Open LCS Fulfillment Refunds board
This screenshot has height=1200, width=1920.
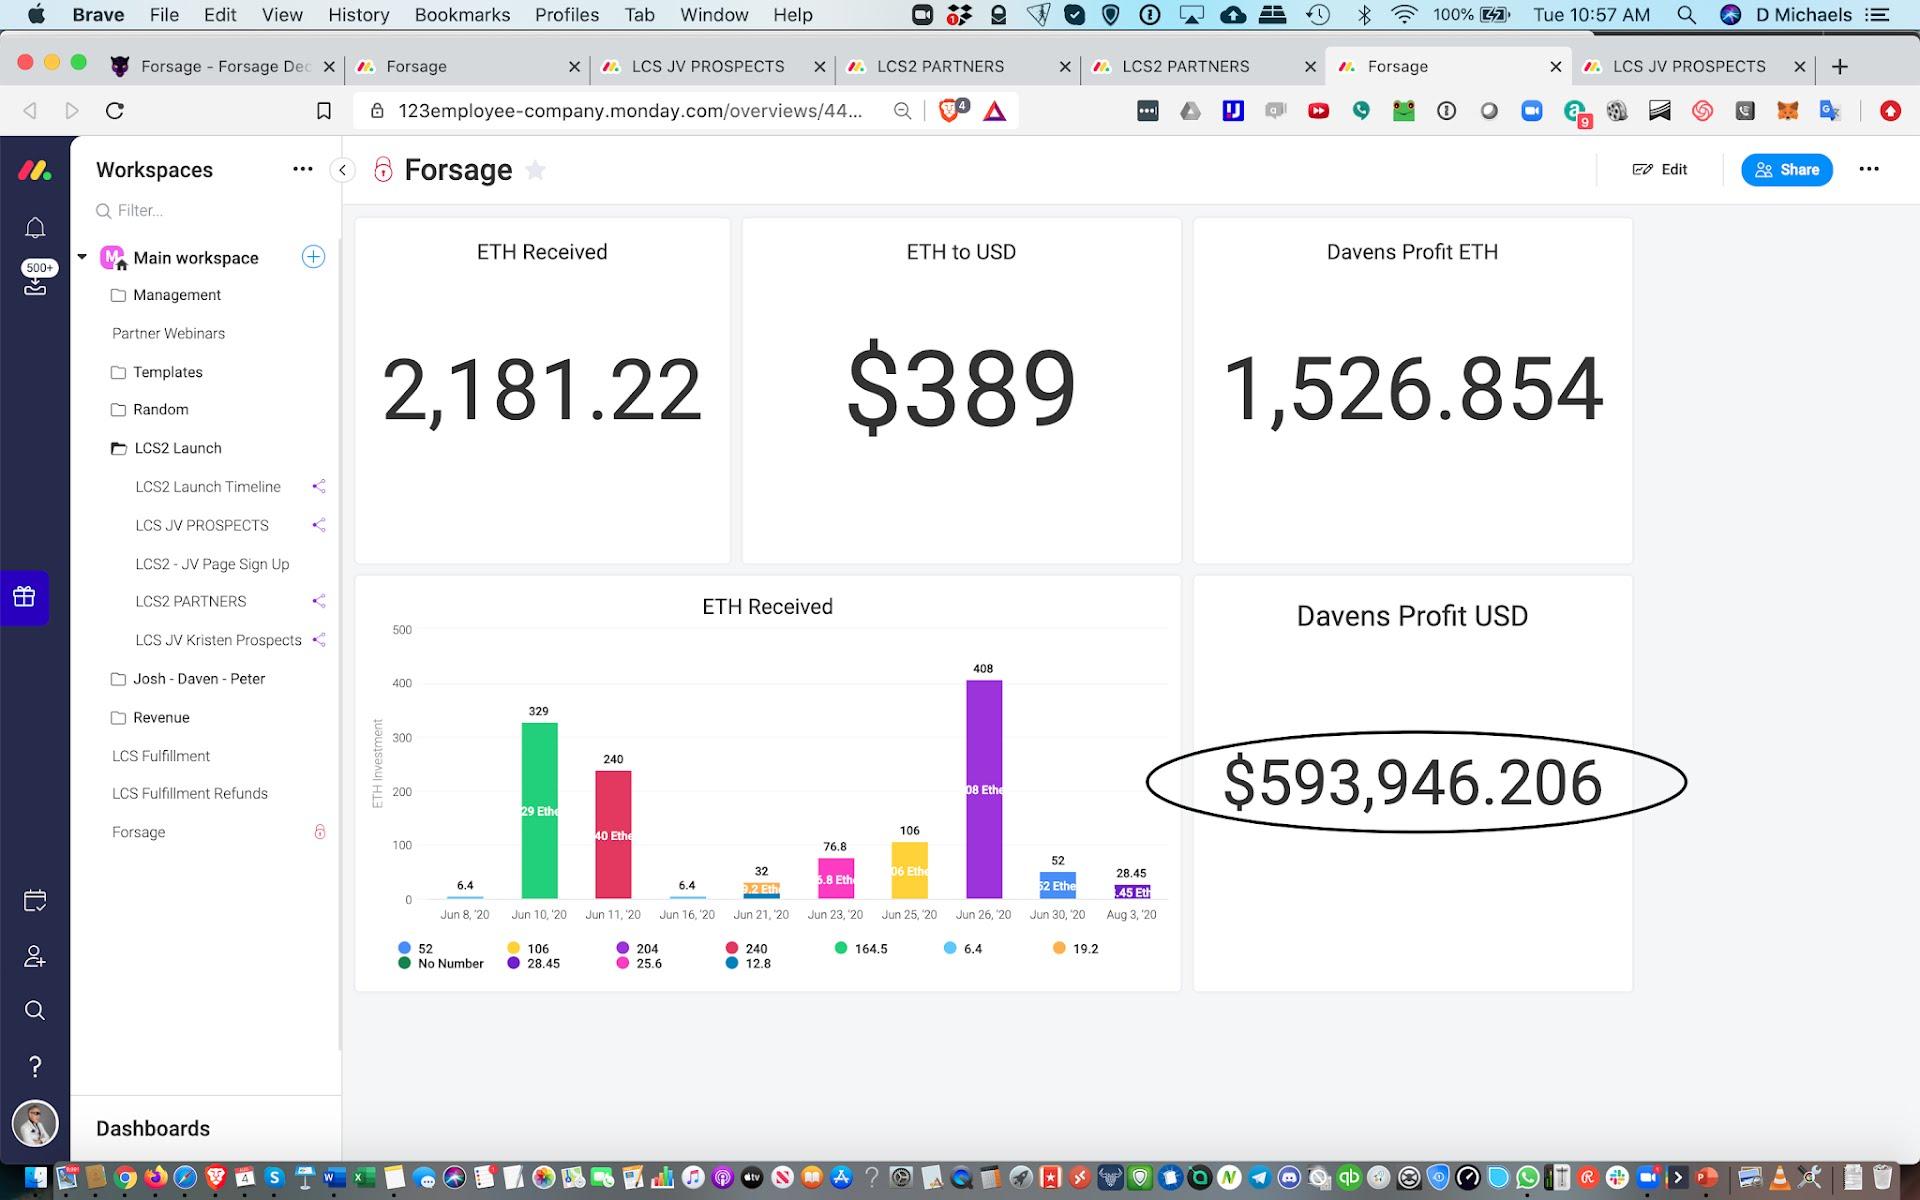tap(190, 793)
